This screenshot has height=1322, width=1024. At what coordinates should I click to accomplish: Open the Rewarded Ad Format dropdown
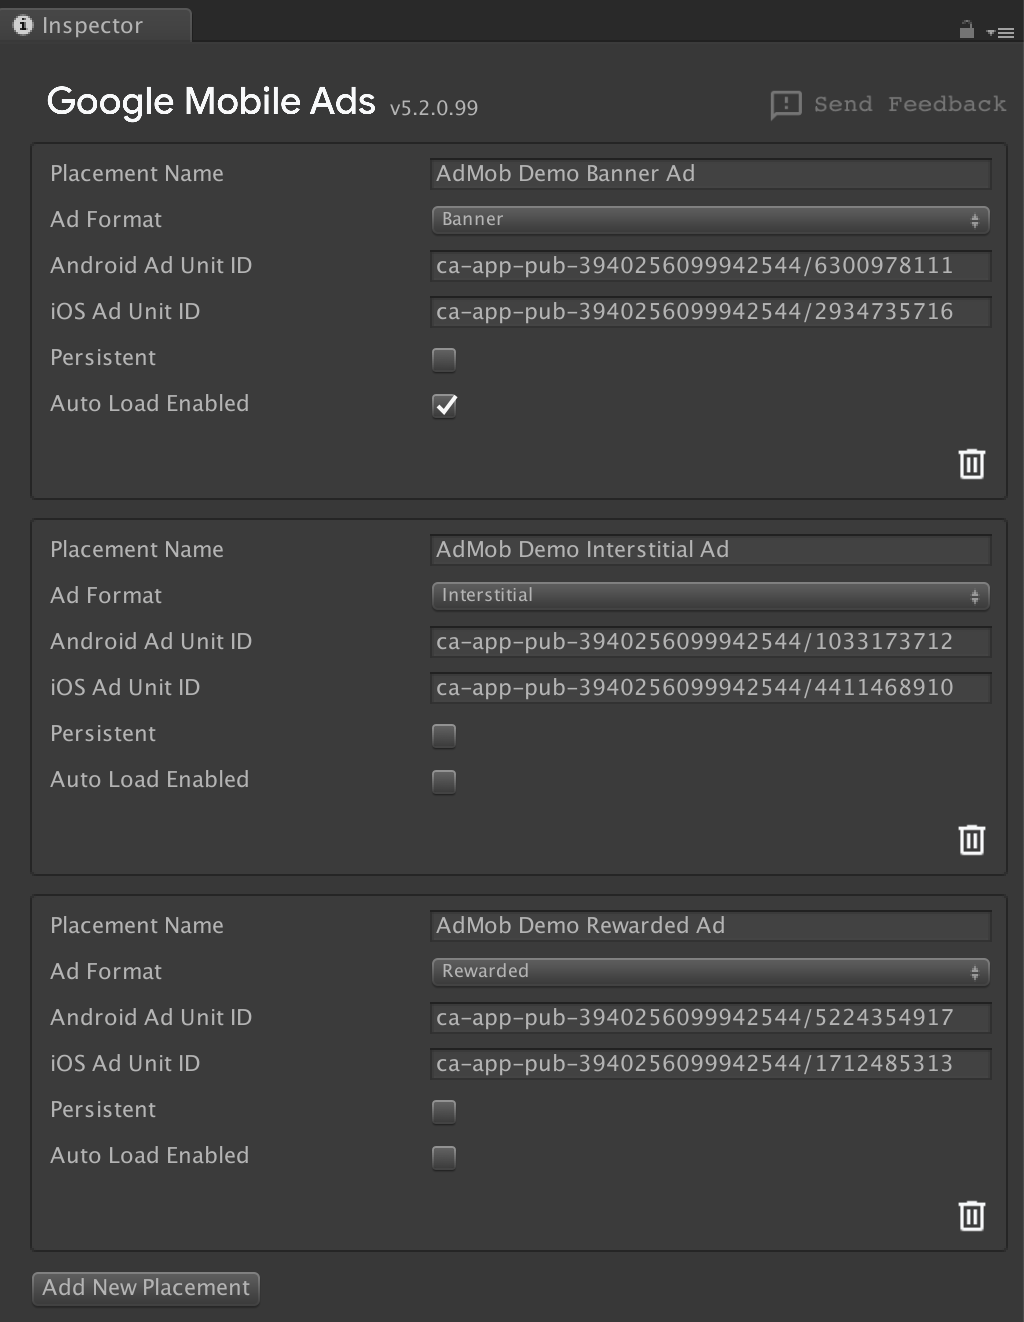pyautogui.click(x=710, y=972)
